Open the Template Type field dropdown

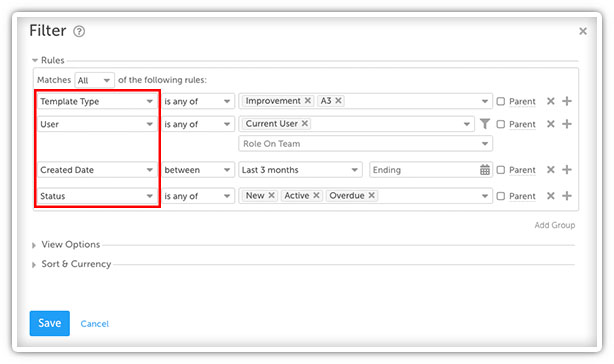pyautogui.click(x=97, y=101)
